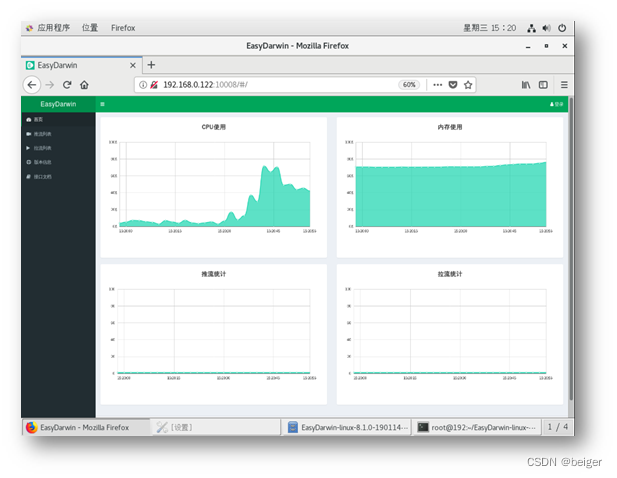Open the page actions three-dot menu
Viewport: 617px width, 478px height.
tap(438, 85)
